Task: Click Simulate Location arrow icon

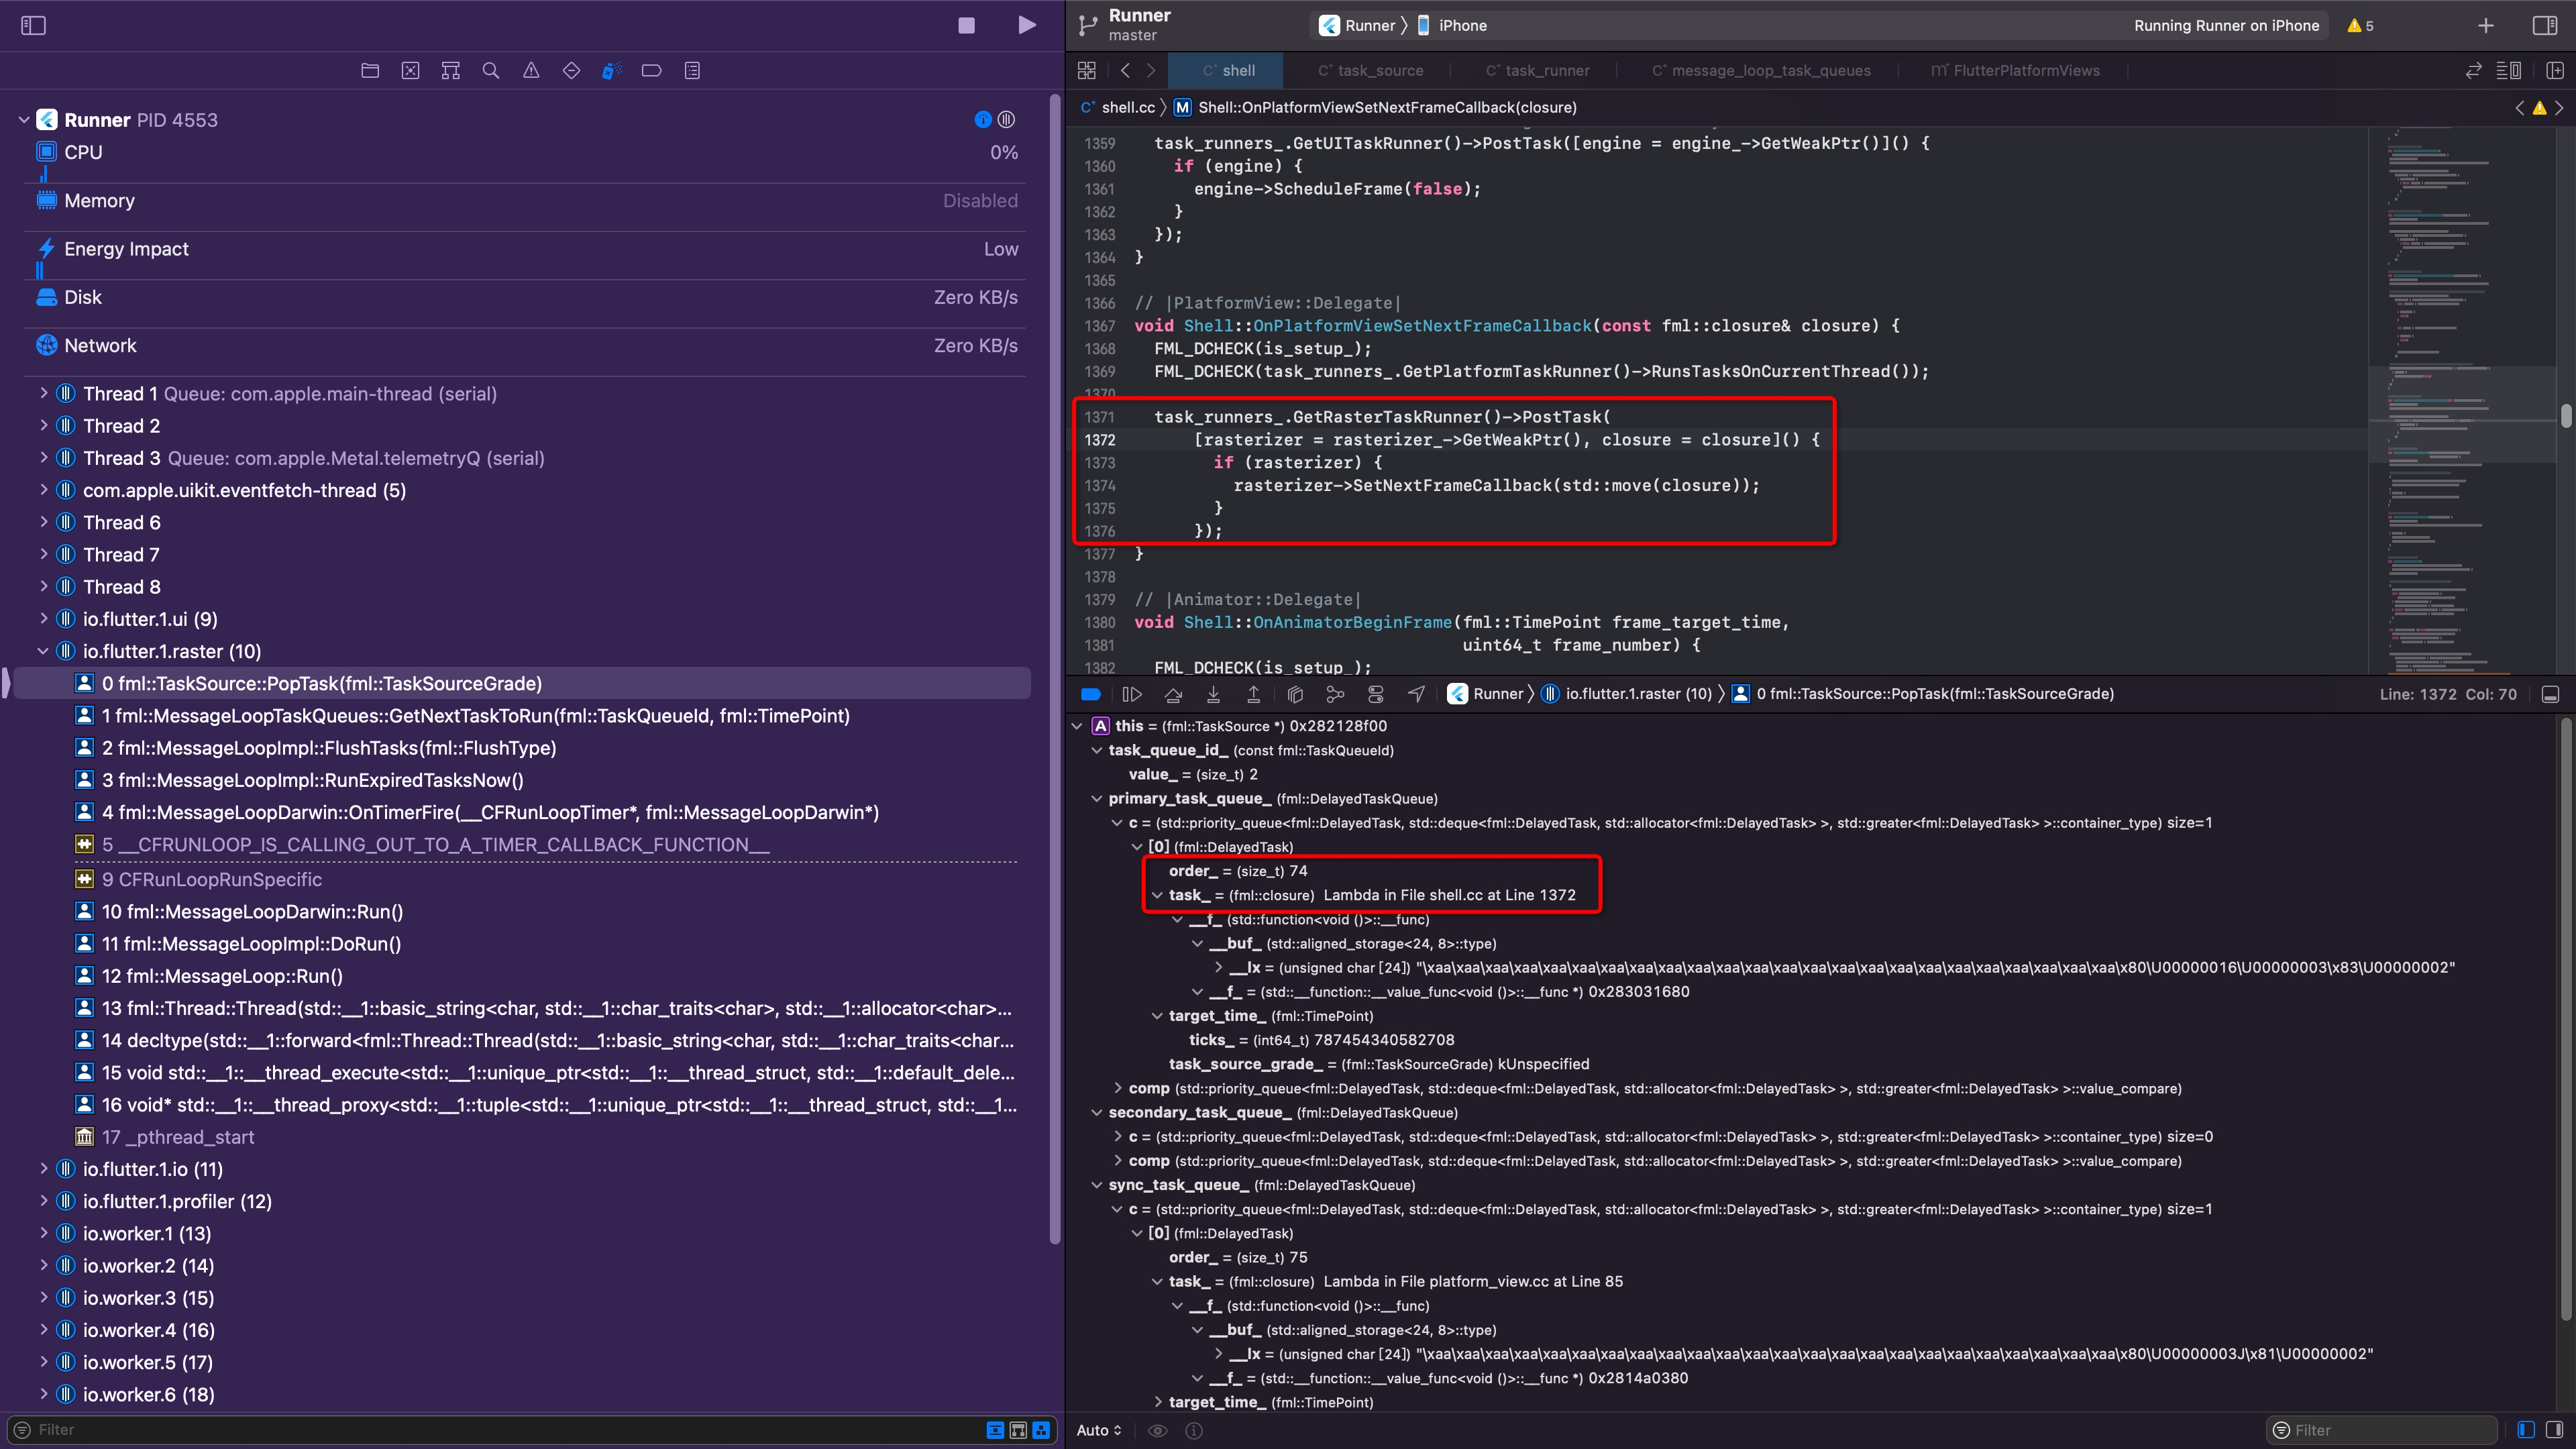Action: pyautogui.click(x=1416, y=694)
